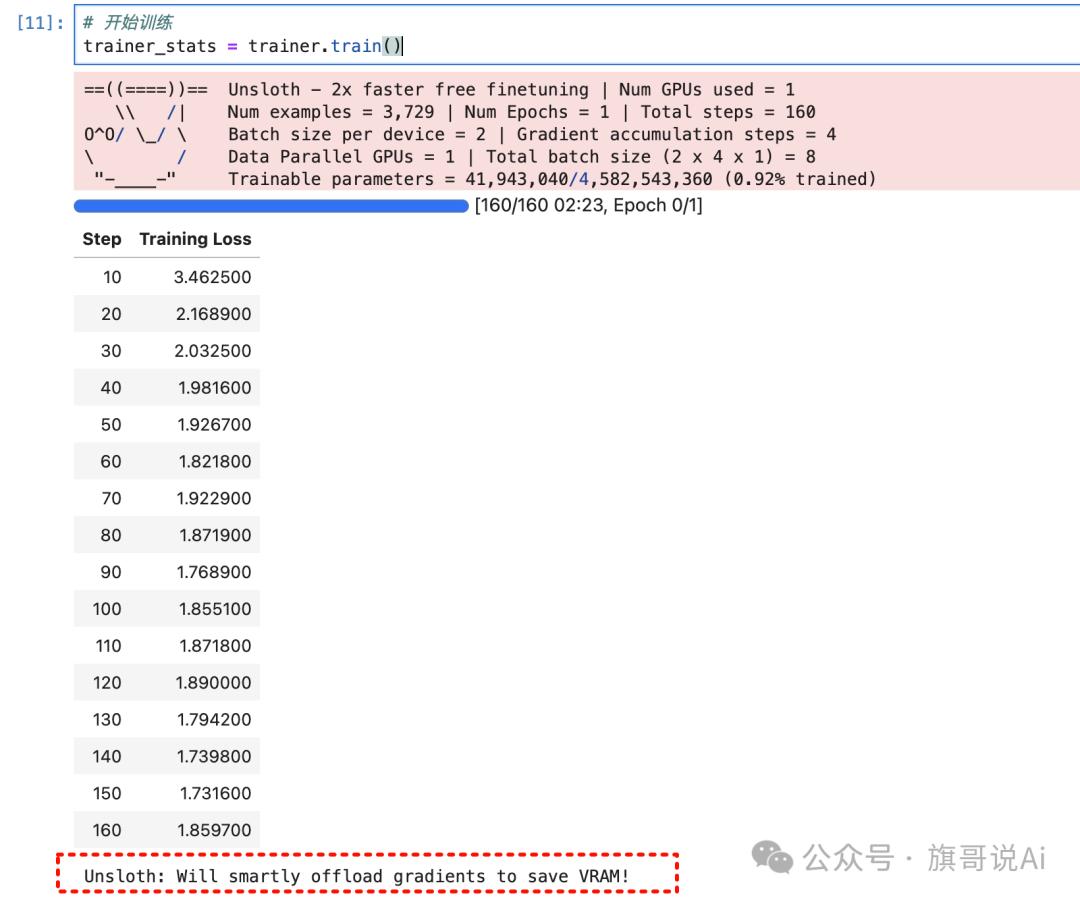Viewport: 1080px width, 902px height.
Task: Select loss value 1.855100
Action: click(215, 609)
